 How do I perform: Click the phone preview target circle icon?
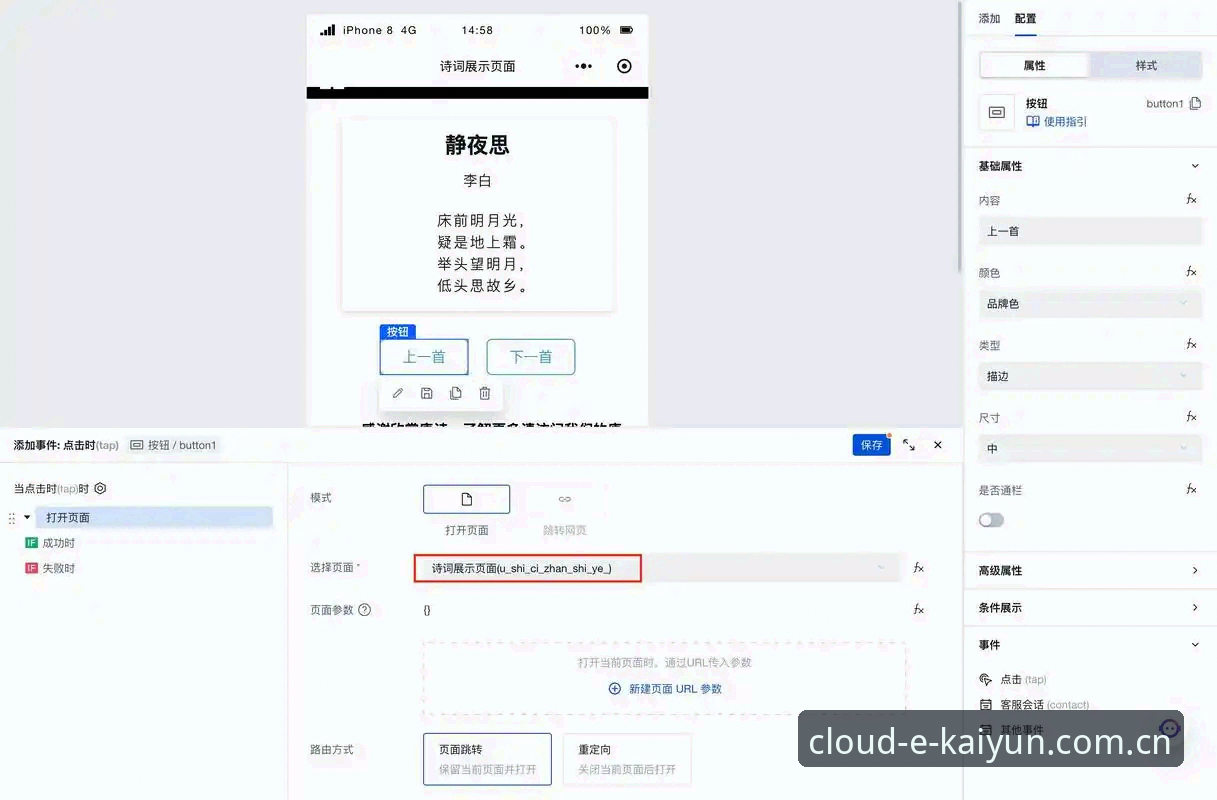(x=625, y=66)
